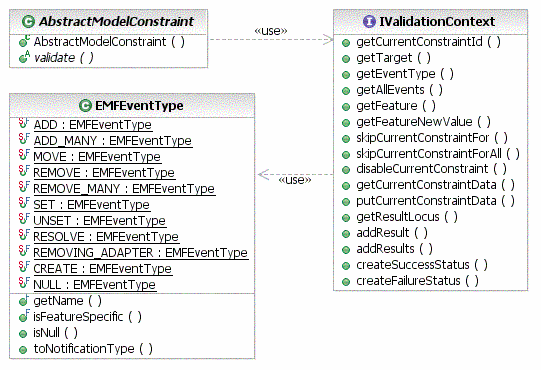
Task: Click the green dot beside getCurrentConstraintId
Action: (x=346, y=43)
